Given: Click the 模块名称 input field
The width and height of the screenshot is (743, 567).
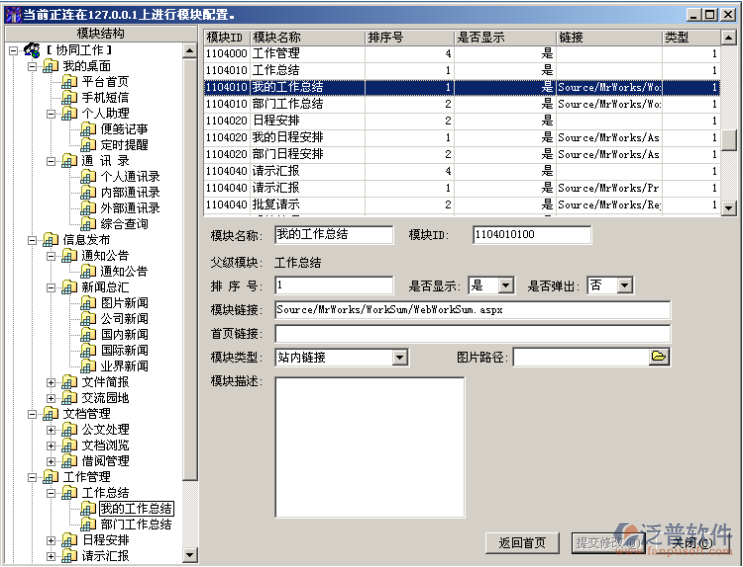Looking at the screenshot, I should tap(334, 235).
